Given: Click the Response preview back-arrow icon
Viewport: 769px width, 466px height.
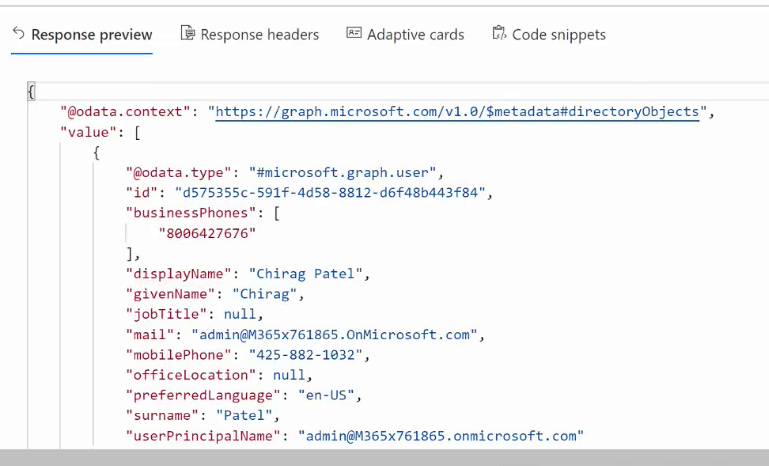Looking at the screenshot, I should (19, 33).
